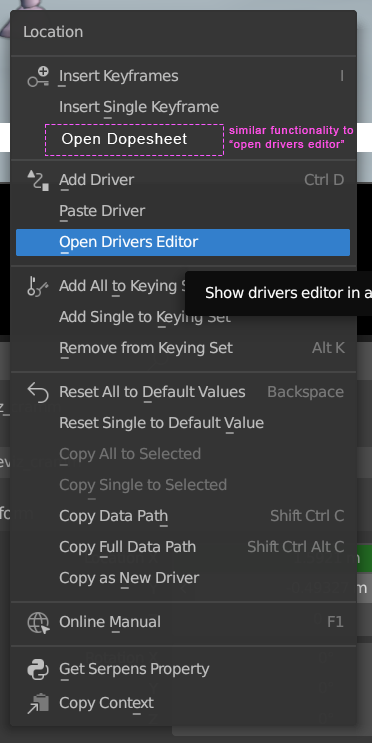Click the grayed Copy All to Selected entry
This screenshot has width=372, height=743.
coord(183,454)
